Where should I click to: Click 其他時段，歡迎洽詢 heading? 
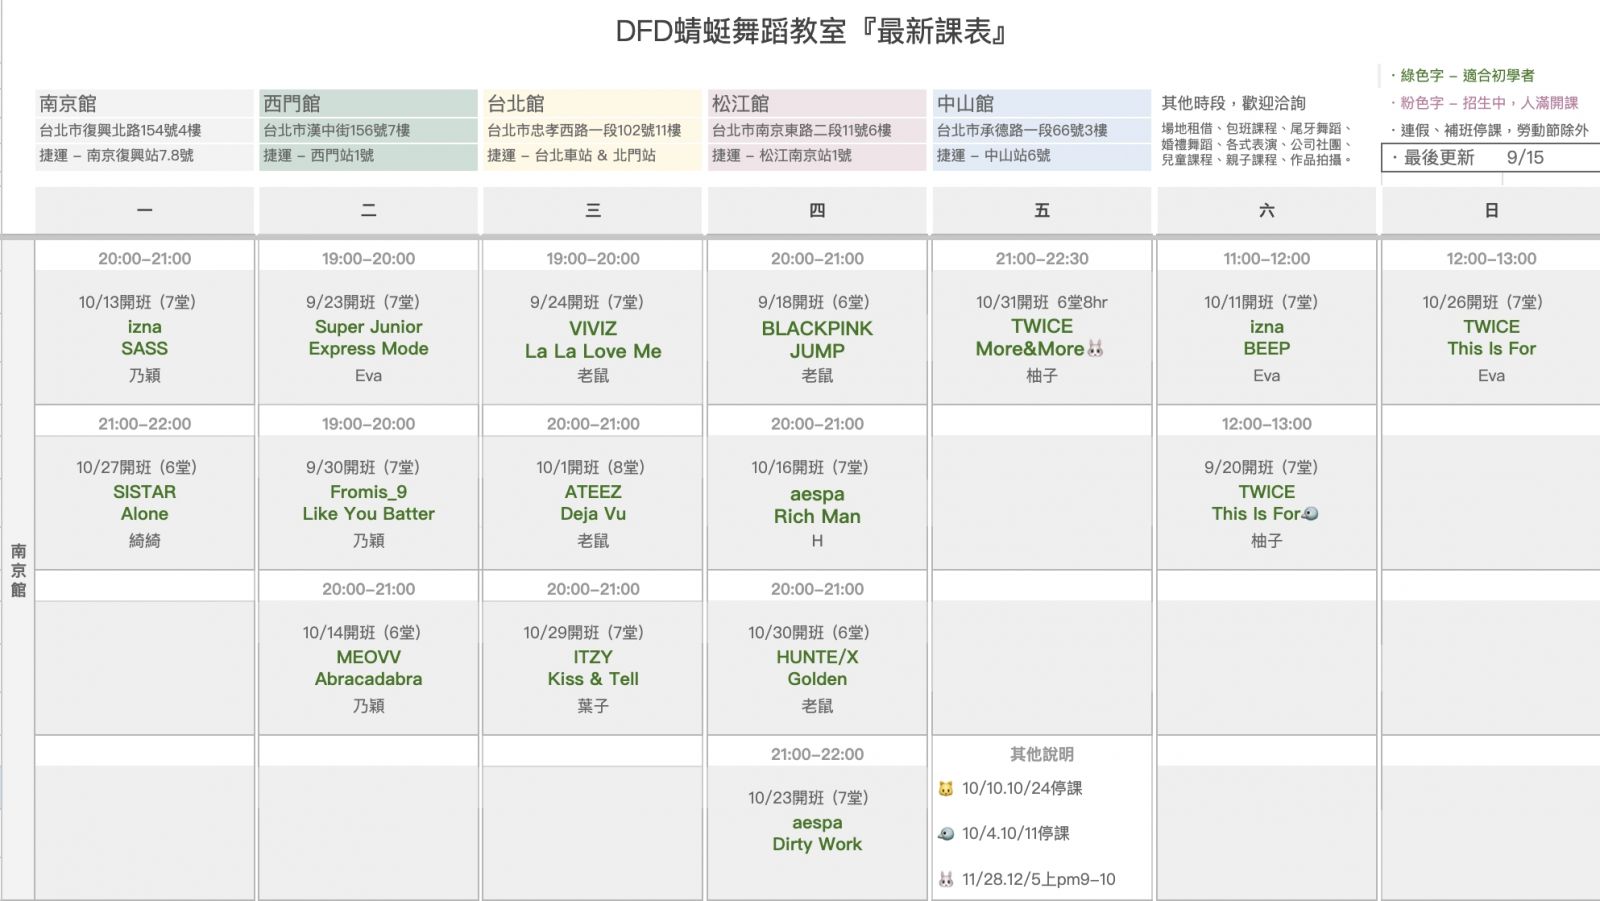pyautogui.click(x=1233, y=103)
